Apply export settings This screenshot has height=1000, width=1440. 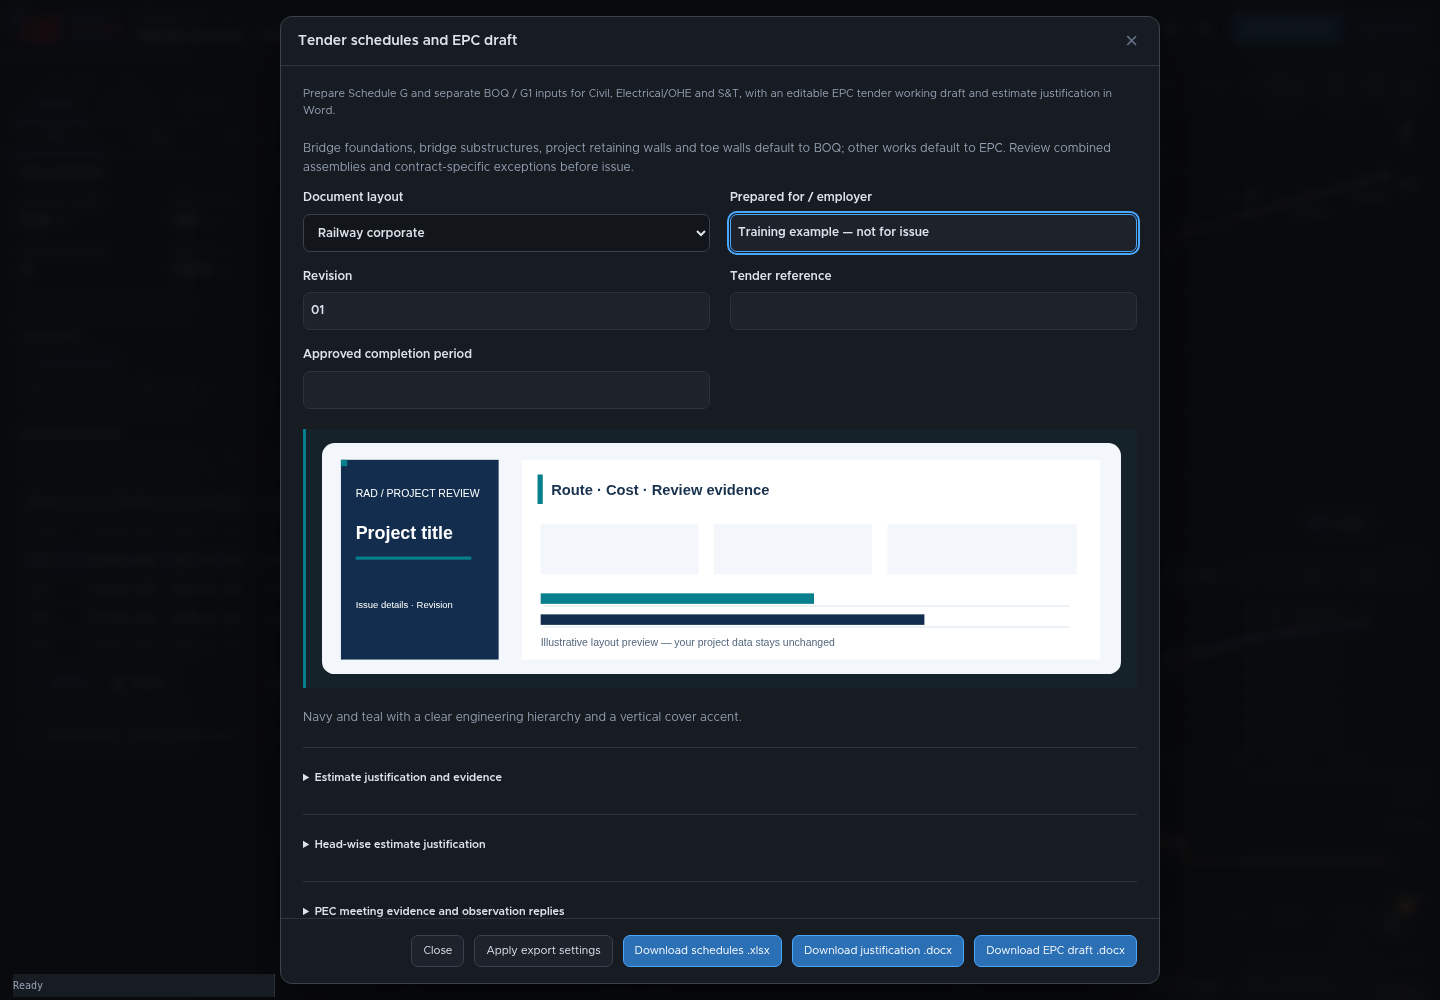[x=544, y=951]
